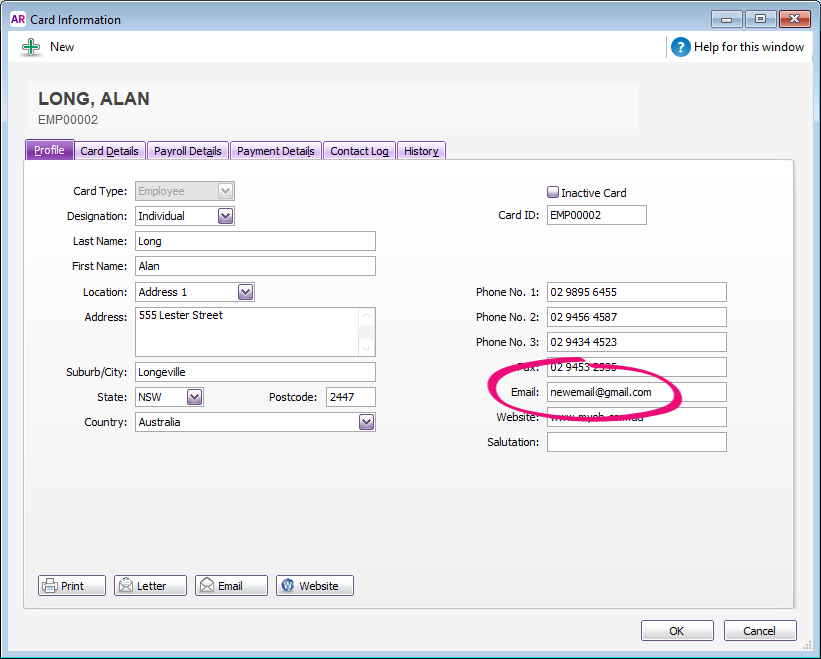This screenshot has width=821, height=659.
Task: Click the AR application icon in title bar
Action: pyautogui.click(x=18, y=19)
